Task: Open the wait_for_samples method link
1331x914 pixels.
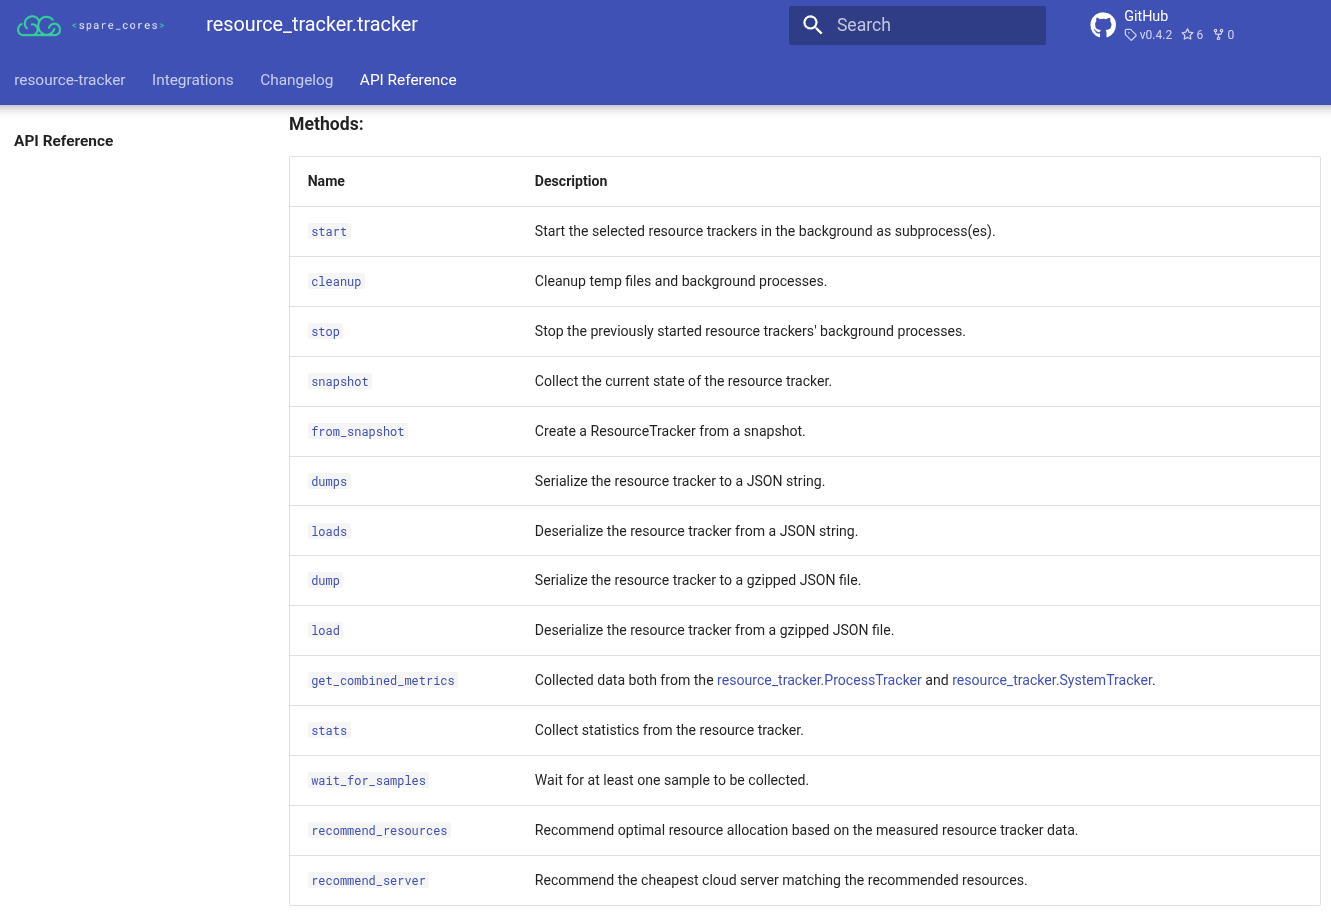Action: point(369,781)
